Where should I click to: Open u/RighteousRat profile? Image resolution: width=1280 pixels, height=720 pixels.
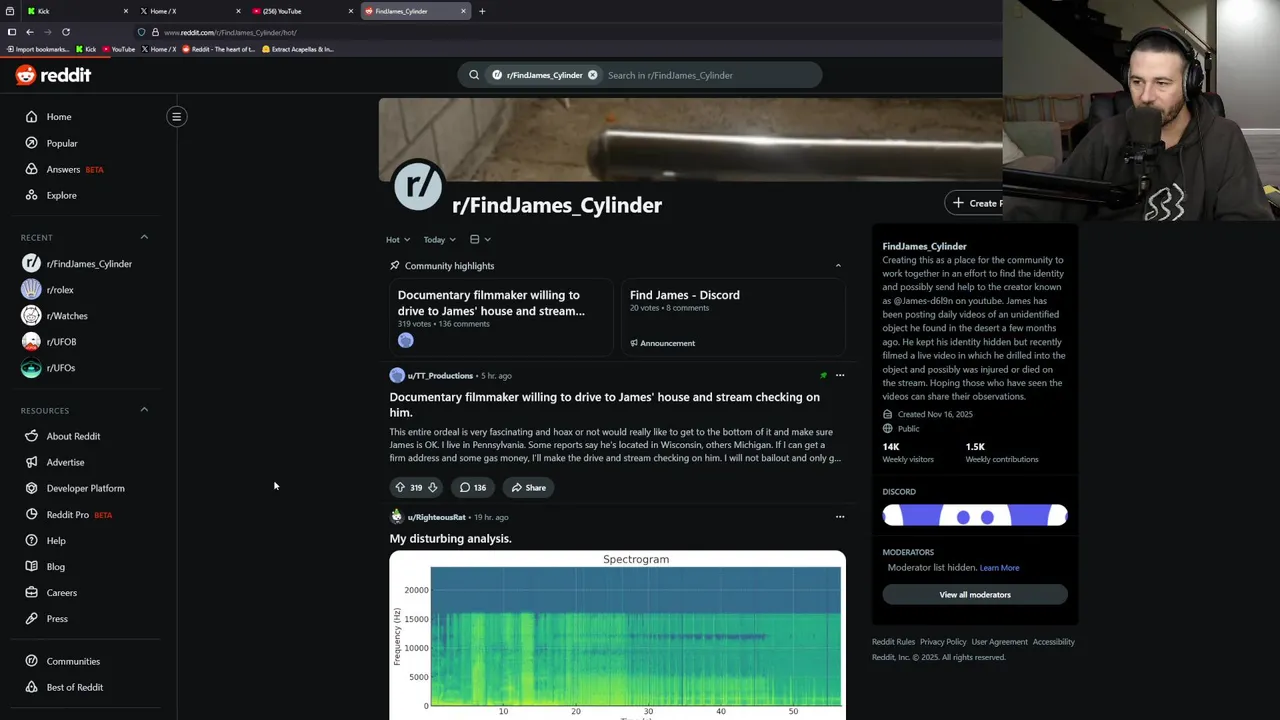click(436, 517)
